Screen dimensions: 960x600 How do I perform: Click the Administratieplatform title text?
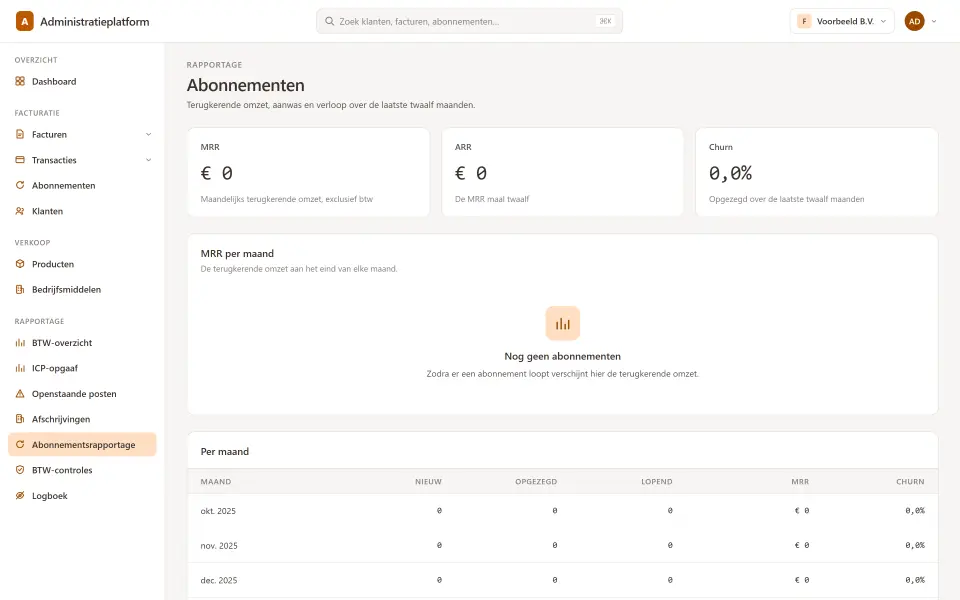(x=95, y=21)
